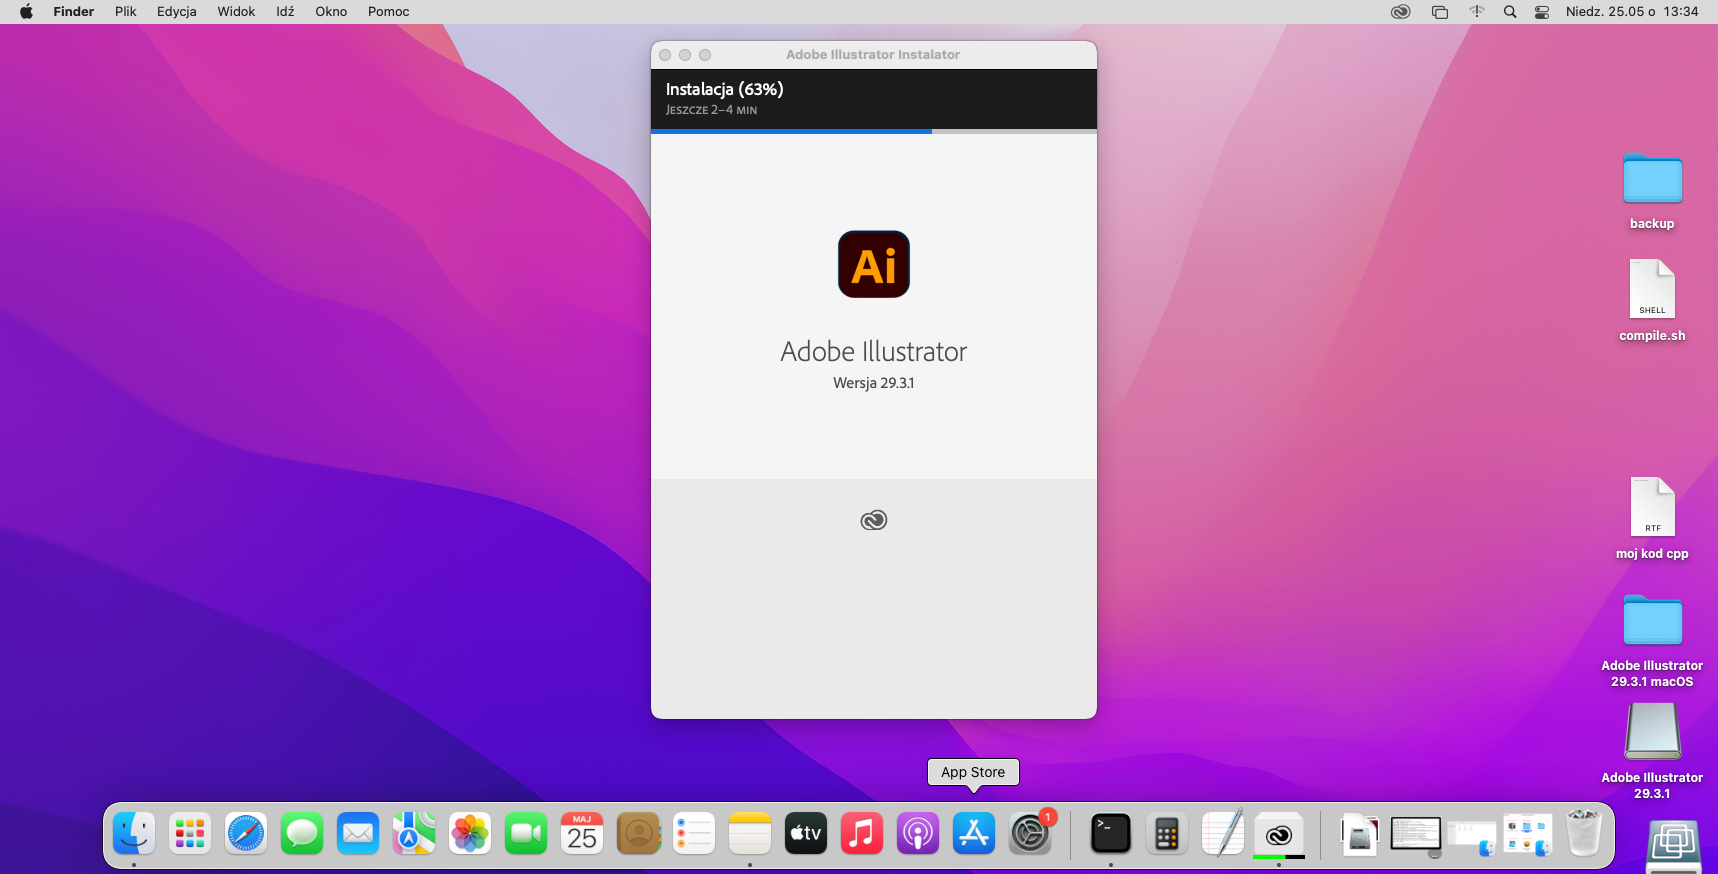Open Music from the Dock
Viewport: 1718px width, 874px height.
point(862,833)
